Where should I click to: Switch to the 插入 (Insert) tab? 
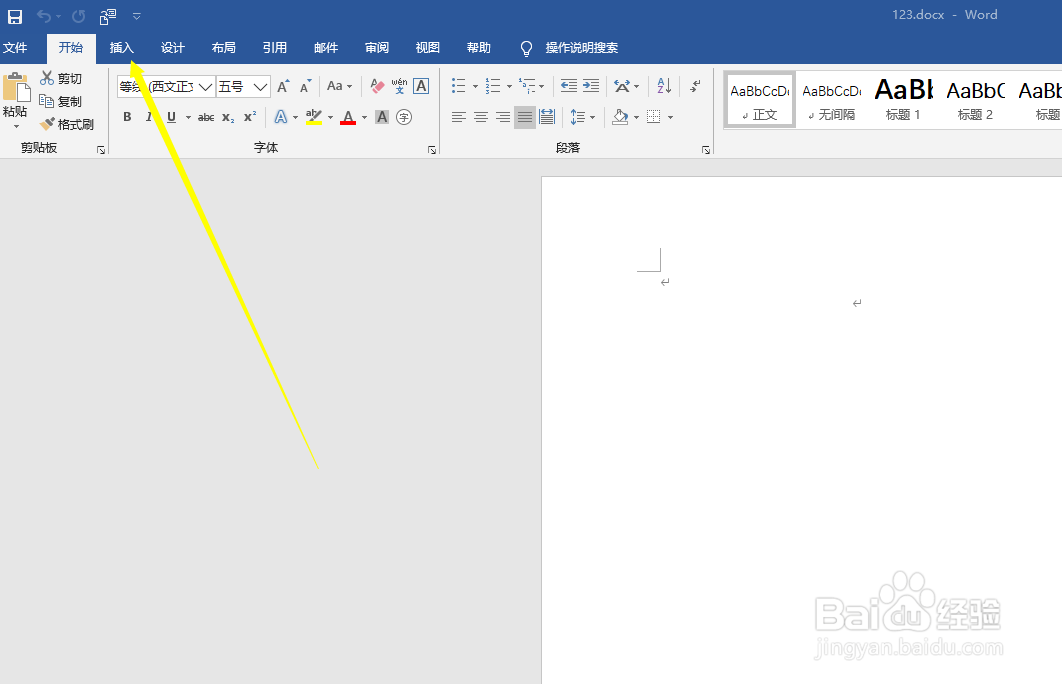[x=122, y=47]
